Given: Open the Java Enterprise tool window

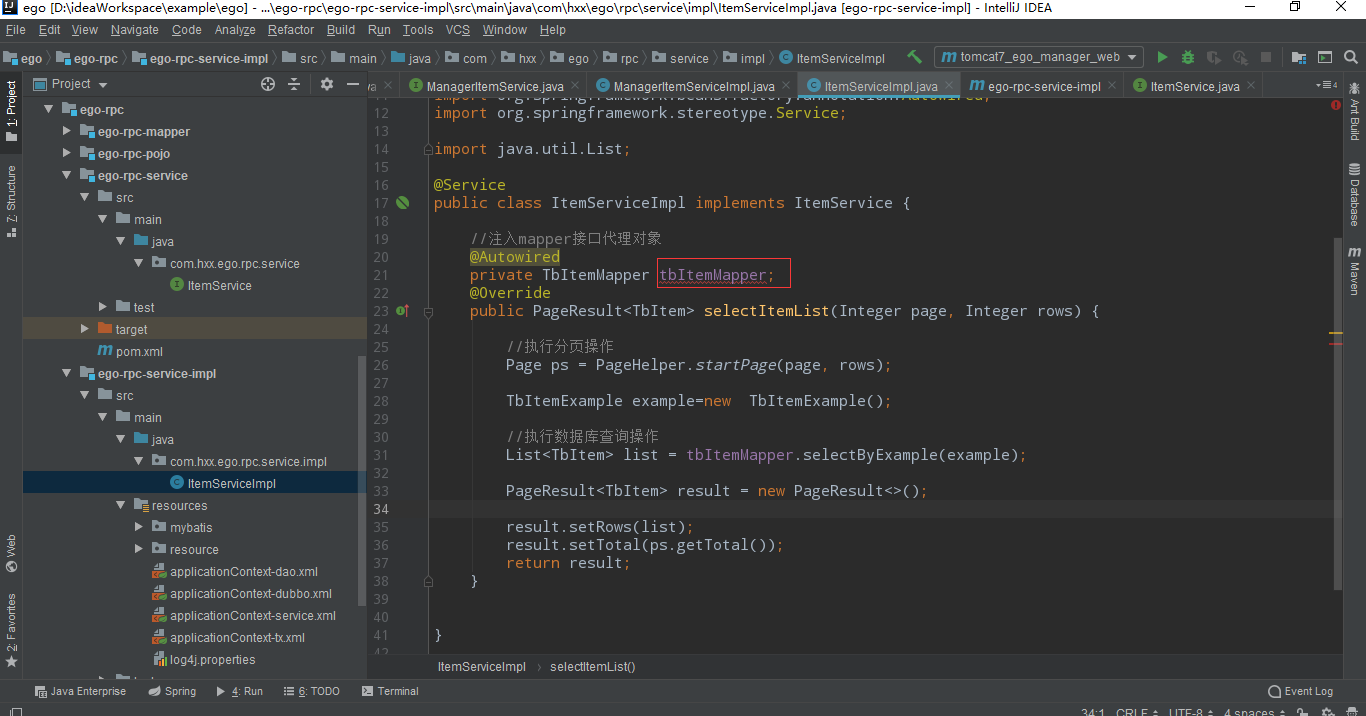Looking at the screenshot, I should tap(80, 691).
